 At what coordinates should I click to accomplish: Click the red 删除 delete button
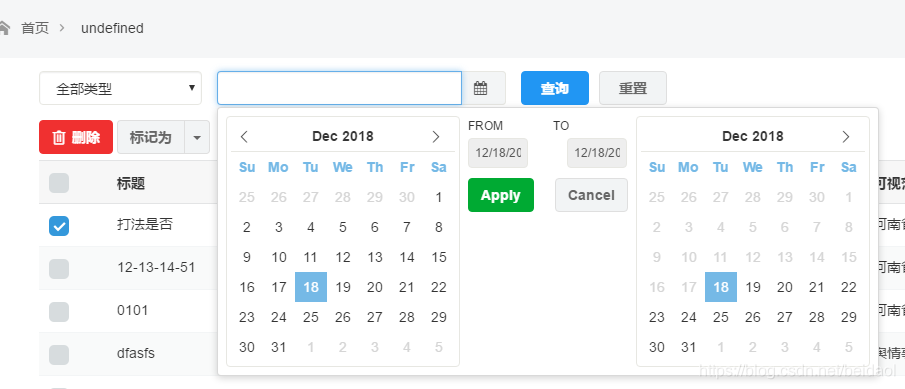[x=76, y=137]
